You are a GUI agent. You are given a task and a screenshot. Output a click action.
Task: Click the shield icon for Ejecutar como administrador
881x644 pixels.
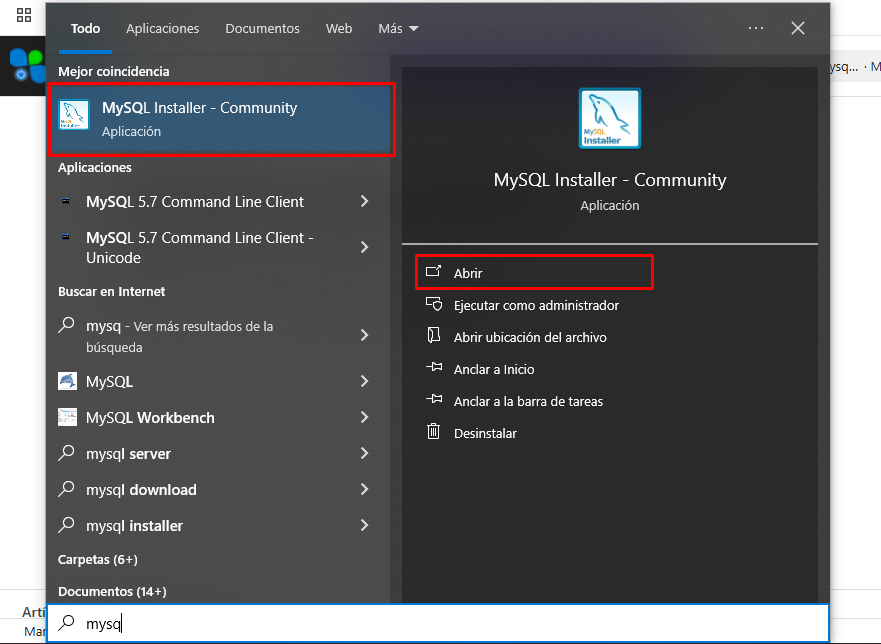434,304
